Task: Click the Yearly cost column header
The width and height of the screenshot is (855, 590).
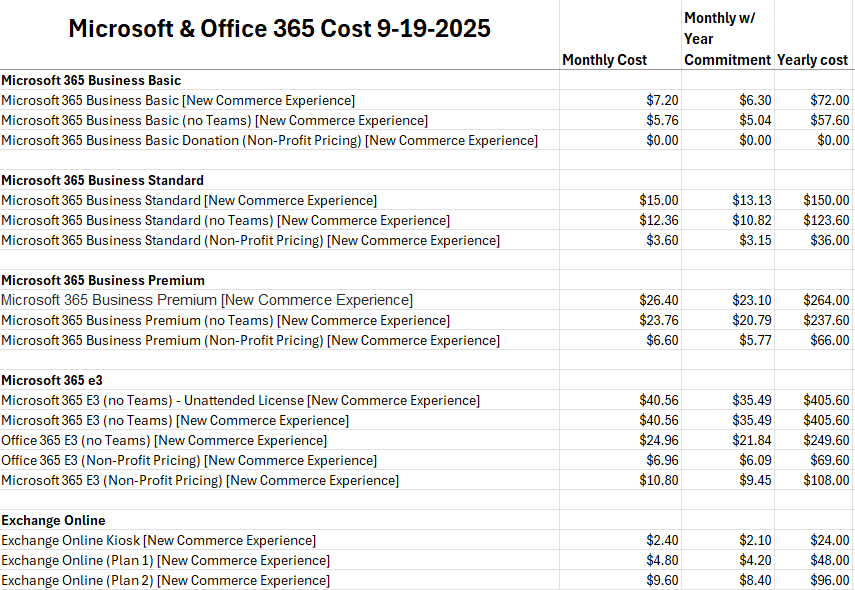Action: point(812,59)
